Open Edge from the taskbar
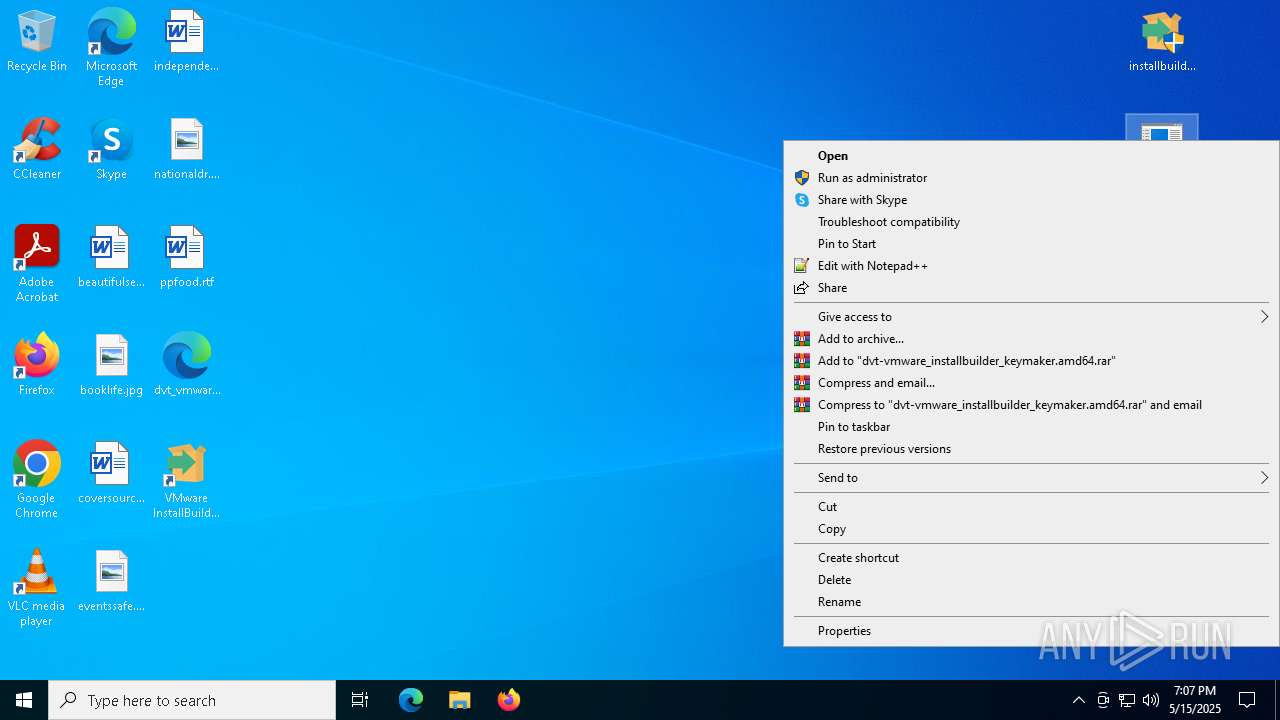 tap(411, 700)
